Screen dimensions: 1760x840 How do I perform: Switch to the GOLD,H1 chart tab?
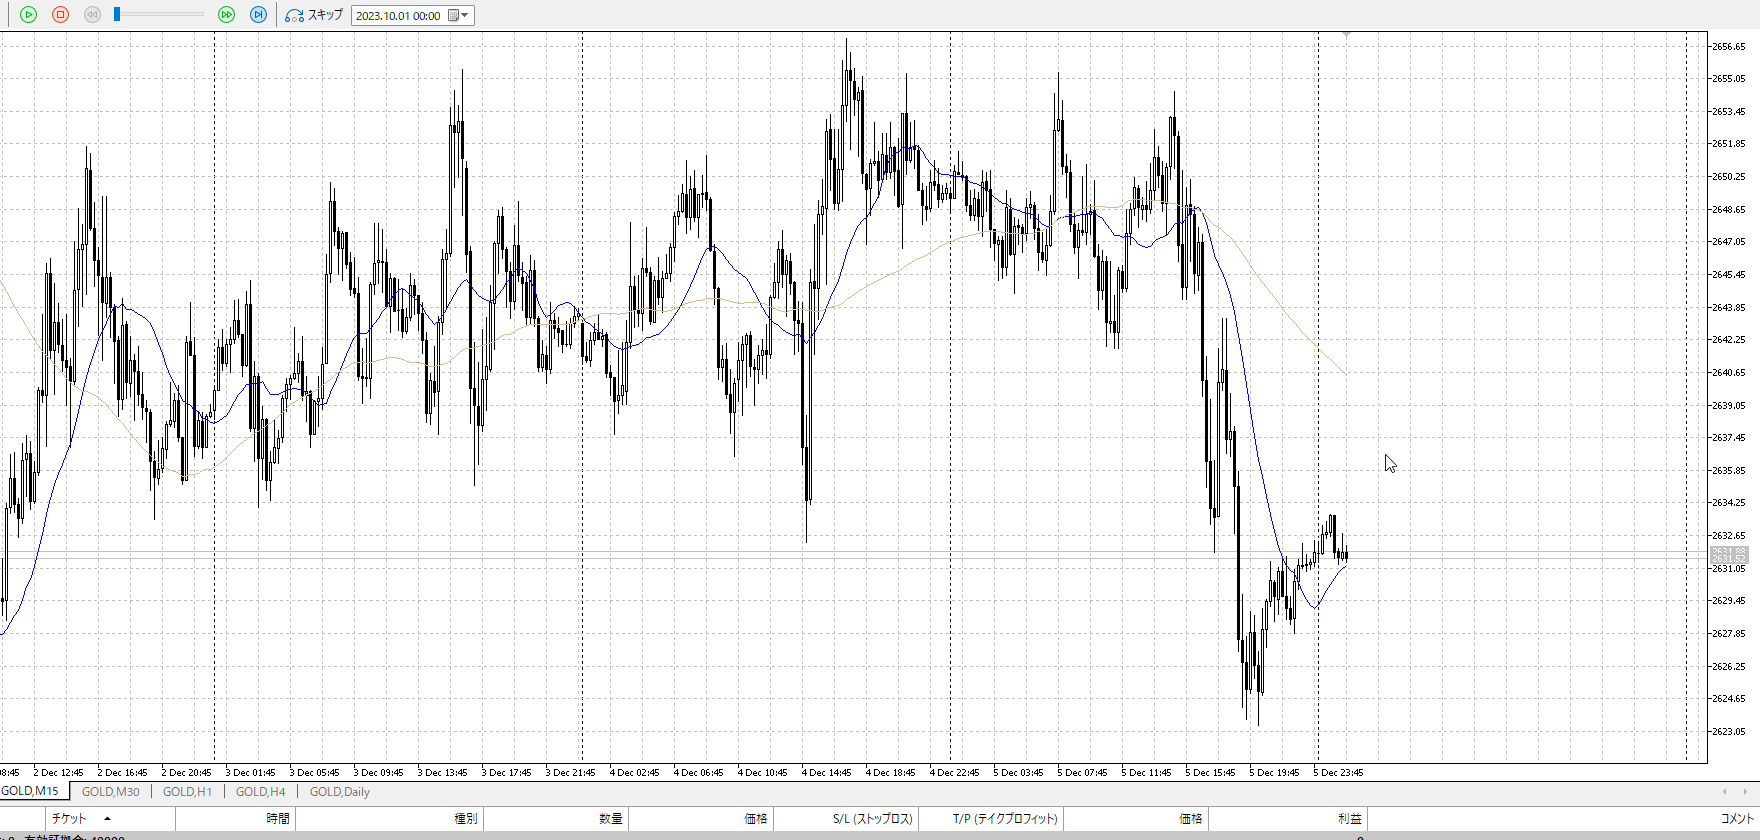(187, 792)
